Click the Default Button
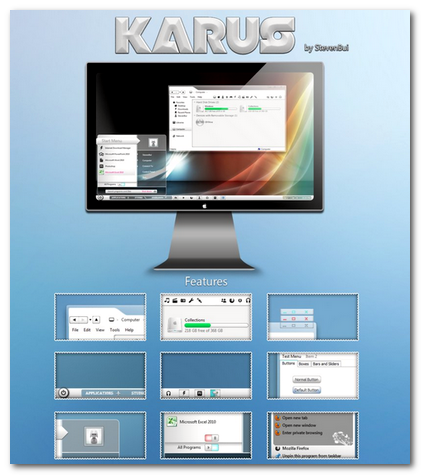Screen dimensions: 421x475 [307, 390]
